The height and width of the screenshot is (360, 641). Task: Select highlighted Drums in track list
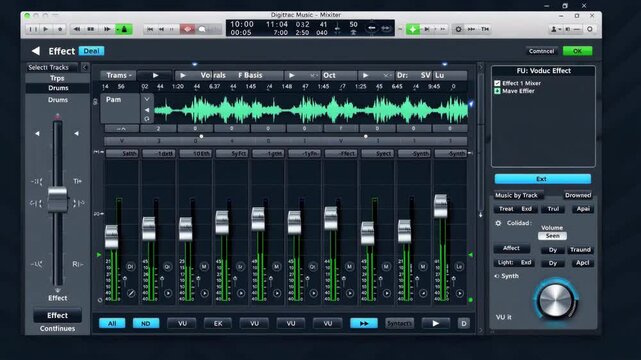pos(58,88)
